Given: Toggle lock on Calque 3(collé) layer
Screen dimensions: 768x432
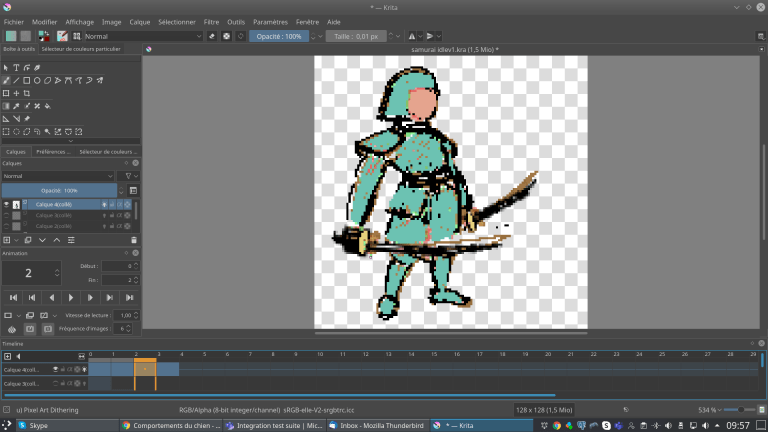Looking at the screenshot, I should 112,215.
